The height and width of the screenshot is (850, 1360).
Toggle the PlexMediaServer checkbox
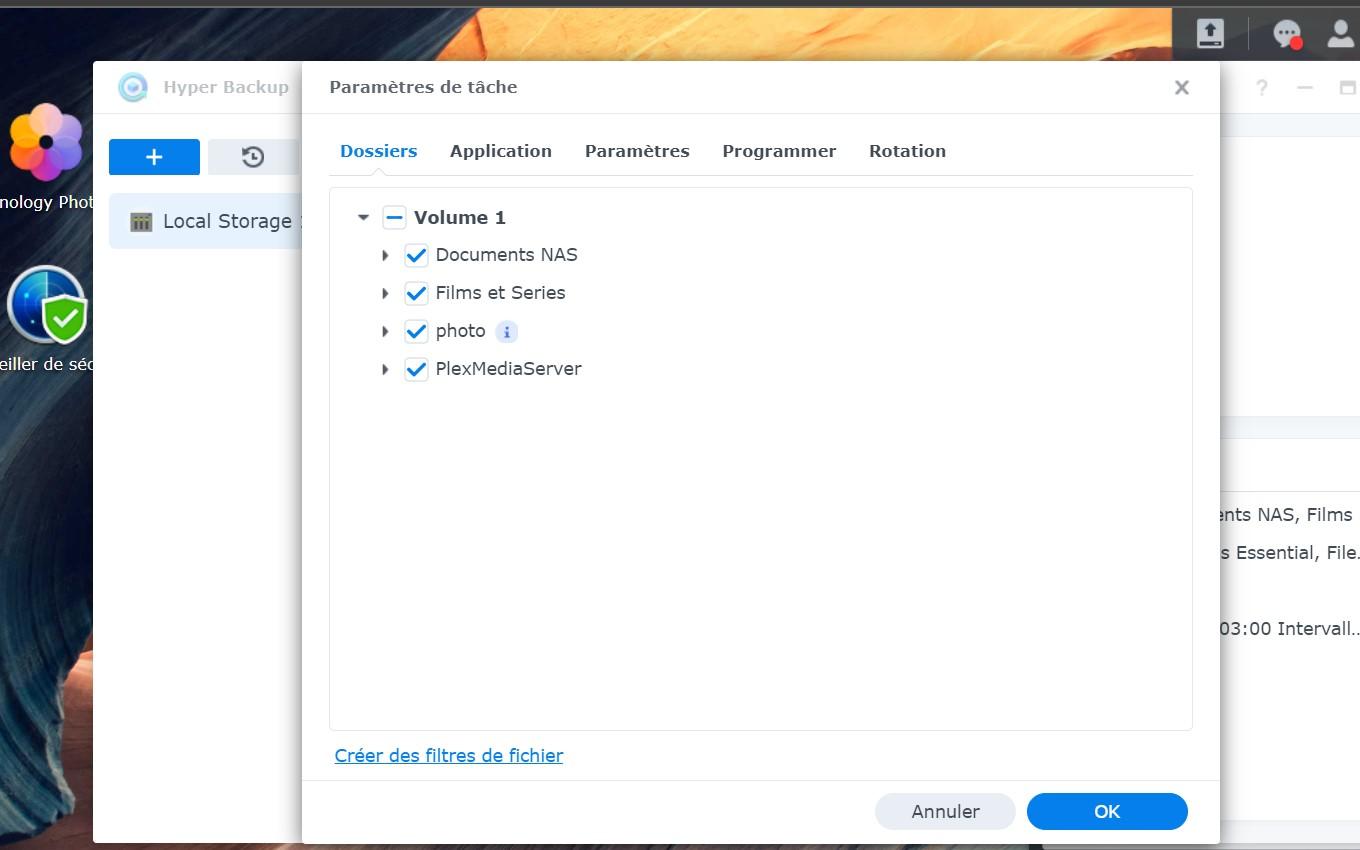click(x=416, y=369)
